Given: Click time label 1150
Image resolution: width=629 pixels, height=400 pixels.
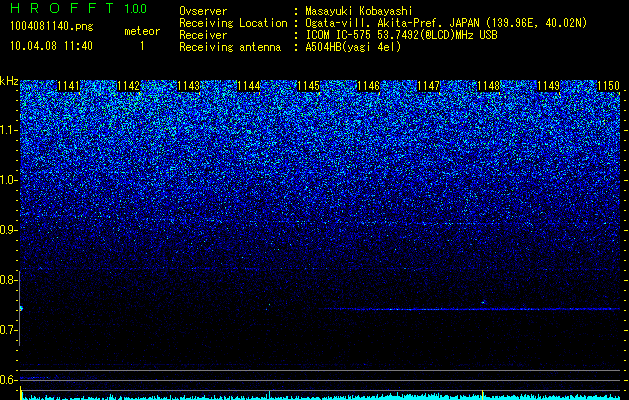Looking at the screenshot, I should tap(609, 86).
